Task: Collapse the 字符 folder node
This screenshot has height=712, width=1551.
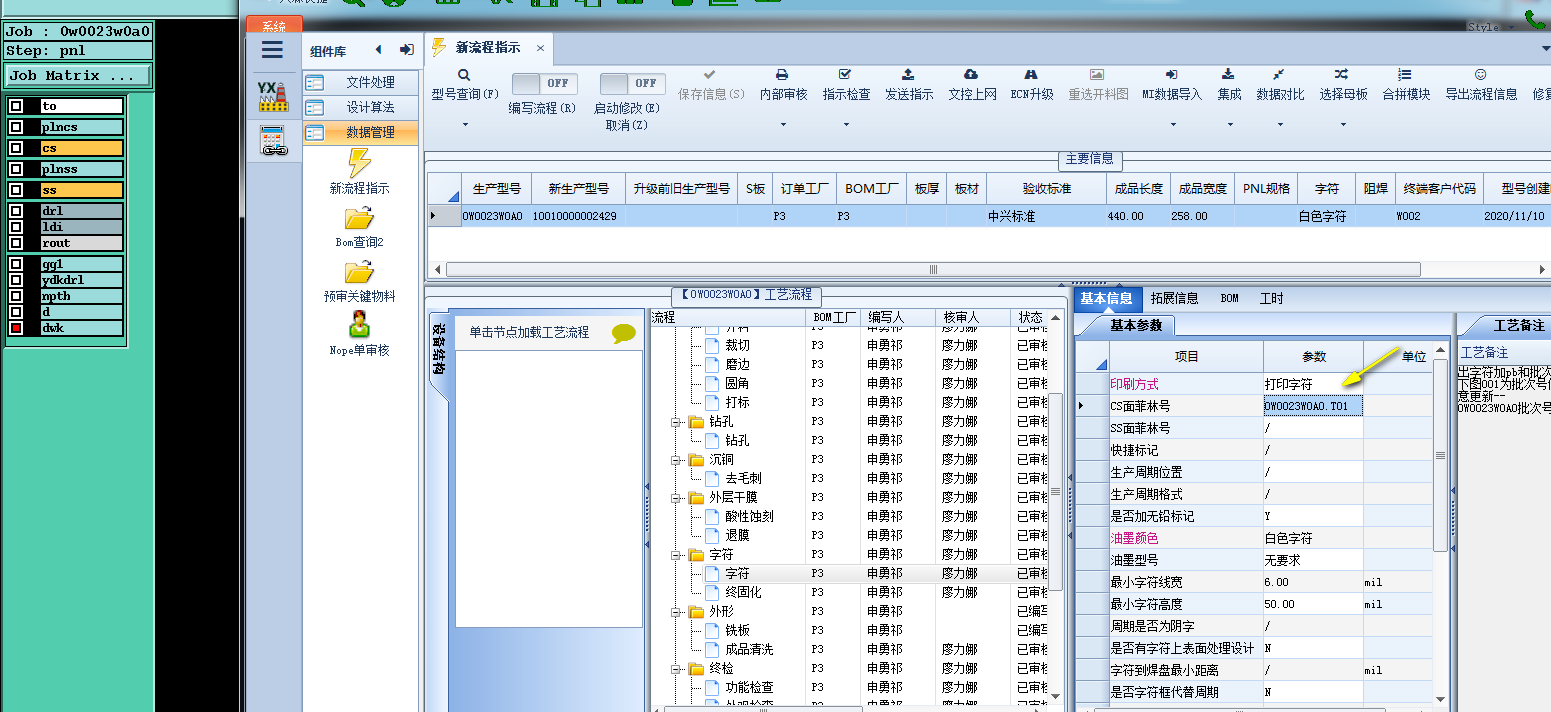Action: point(677,555)
